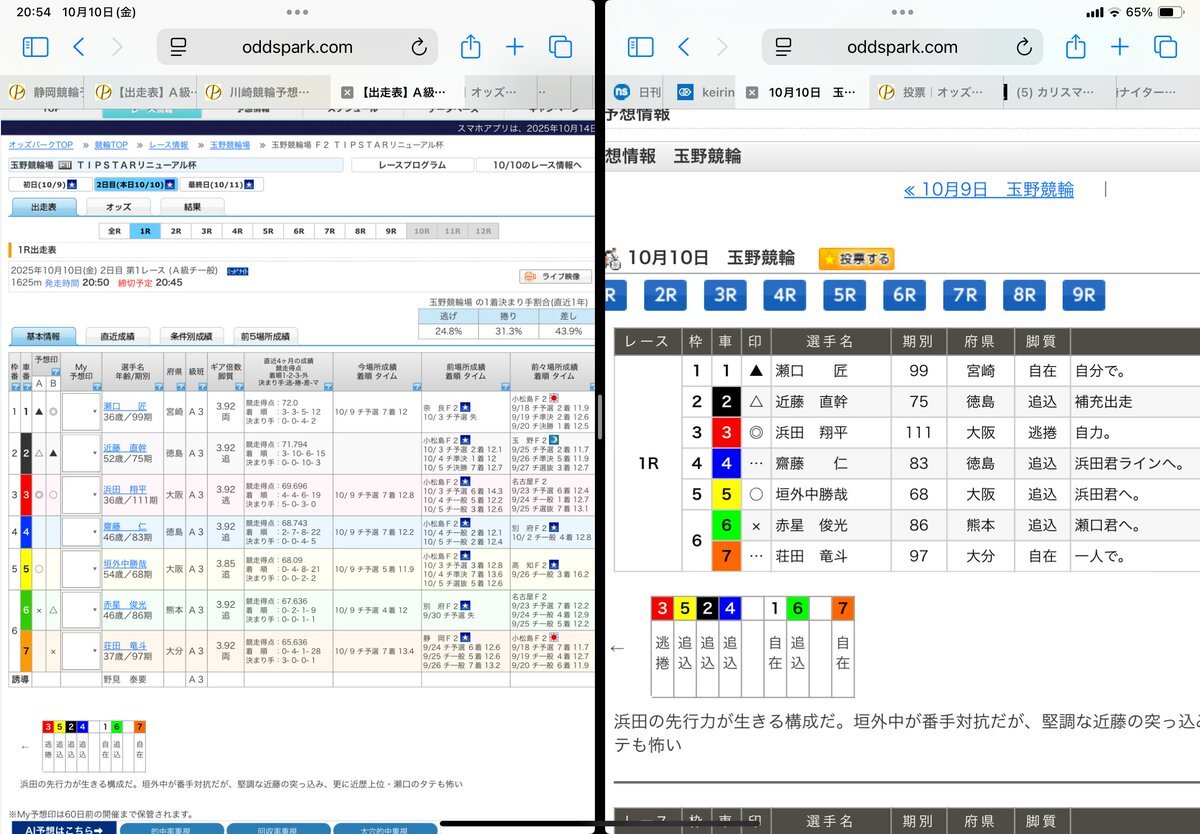
Task: Tap the left Safari sidebar icon
Action: coord(35,47)
